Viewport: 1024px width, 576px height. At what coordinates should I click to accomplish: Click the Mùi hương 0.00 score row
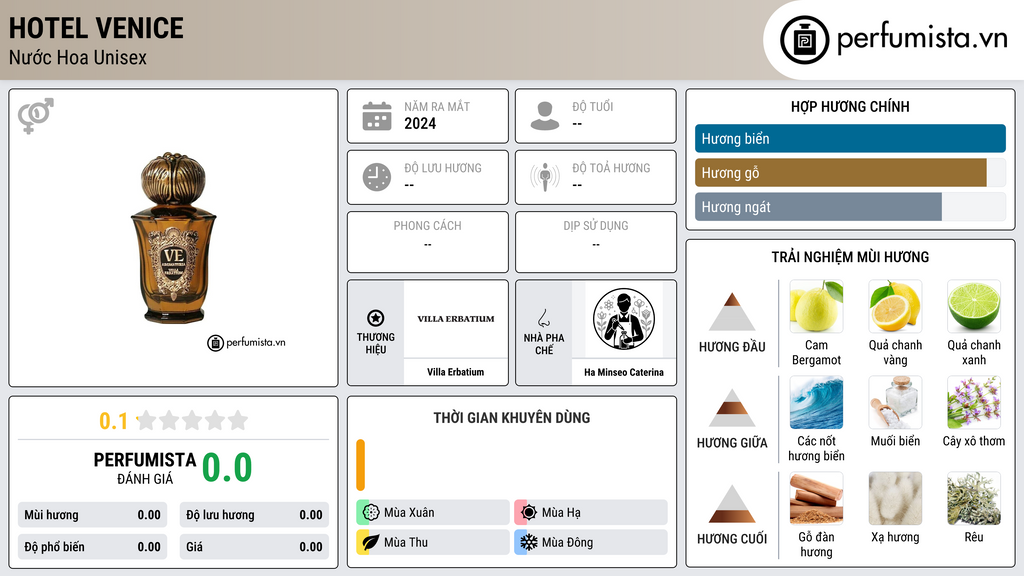click(93, 515)
